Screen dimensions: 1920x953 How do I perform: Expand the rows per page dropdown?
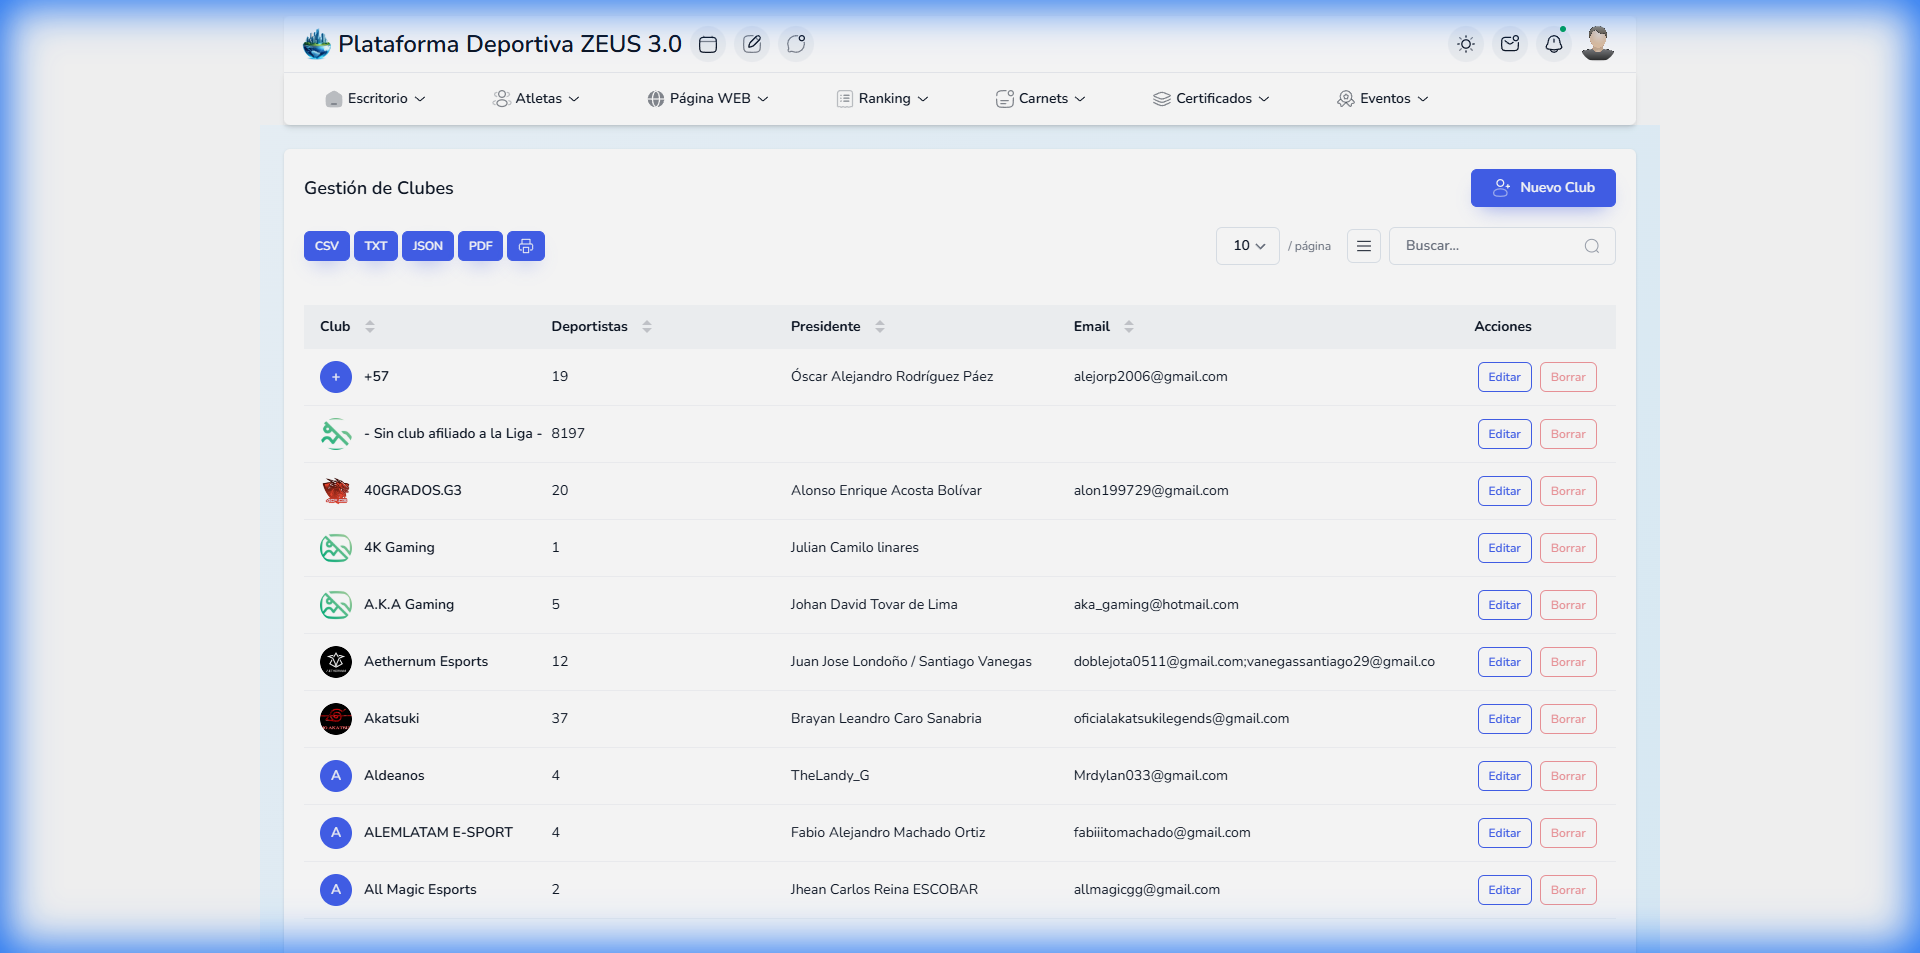point(1248,246)
